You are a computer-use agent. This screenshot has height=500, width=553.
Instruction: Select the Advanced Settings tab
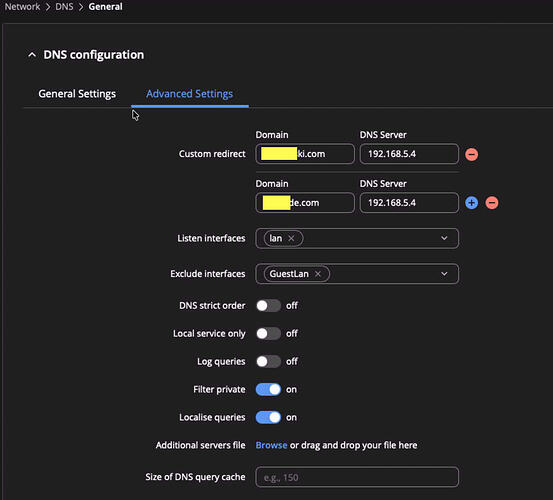point(190,94)
